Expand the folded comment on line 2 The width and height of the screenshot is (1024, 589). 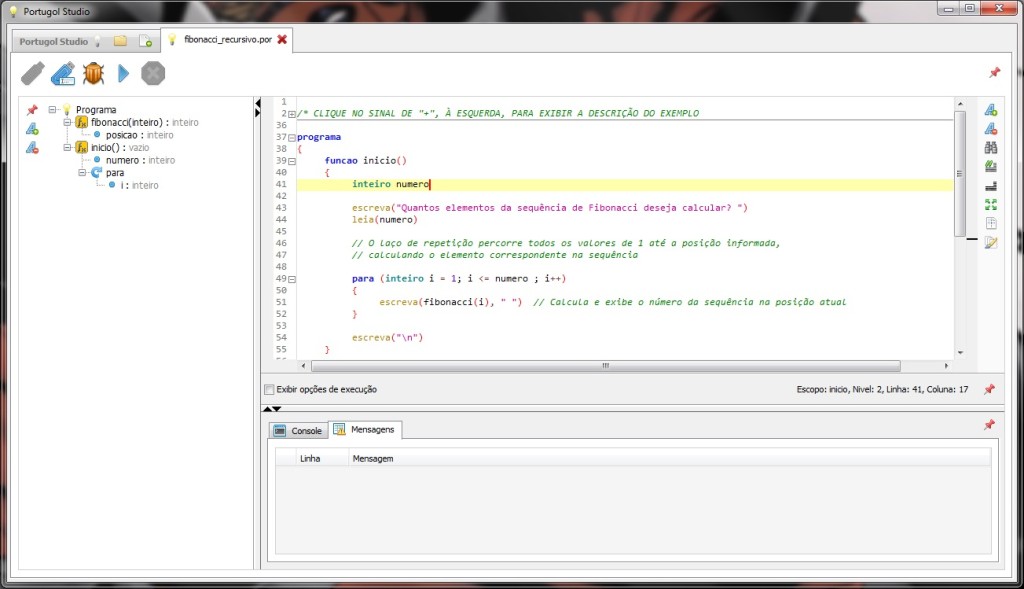(291, 114)
